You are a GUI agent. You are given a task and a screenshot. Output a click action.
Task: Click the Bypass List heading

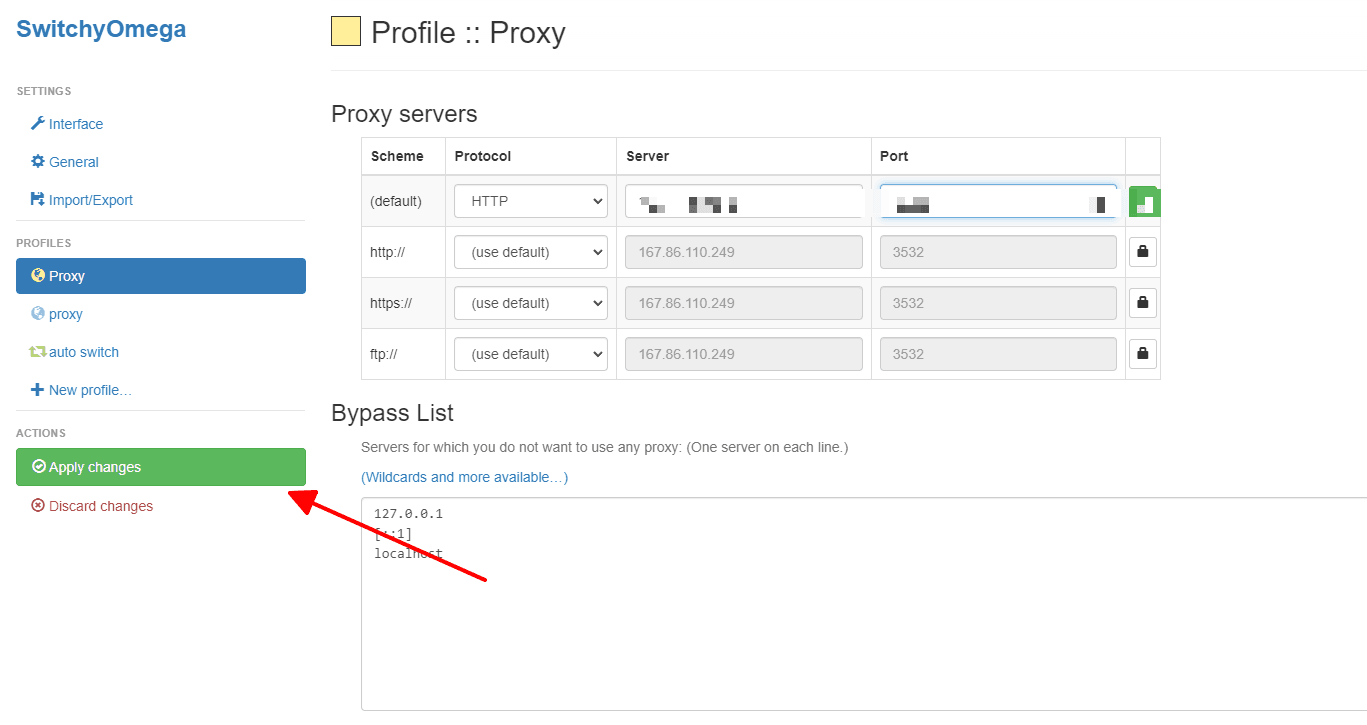pos(392,412)
